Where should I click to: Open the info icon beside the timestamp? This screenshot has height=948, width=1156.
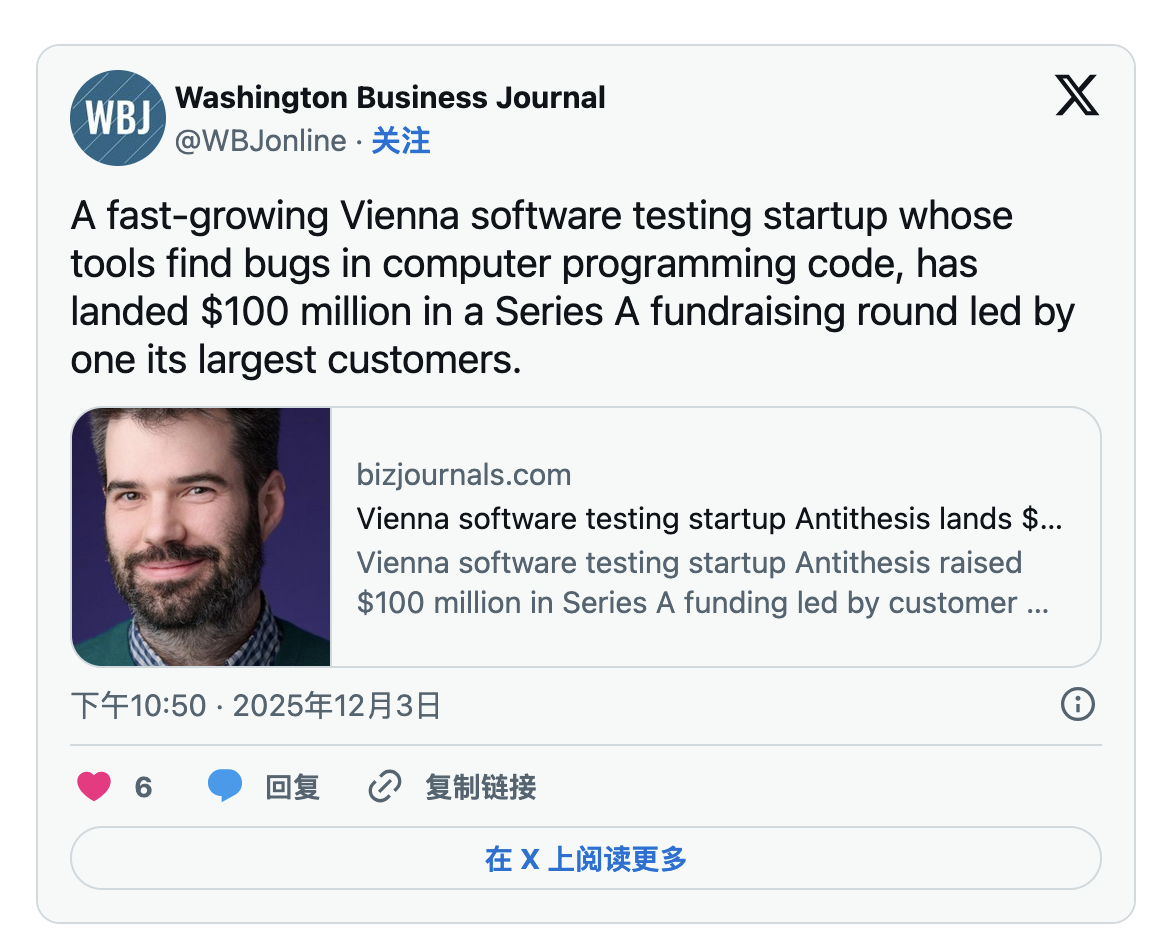(1077, 705)
